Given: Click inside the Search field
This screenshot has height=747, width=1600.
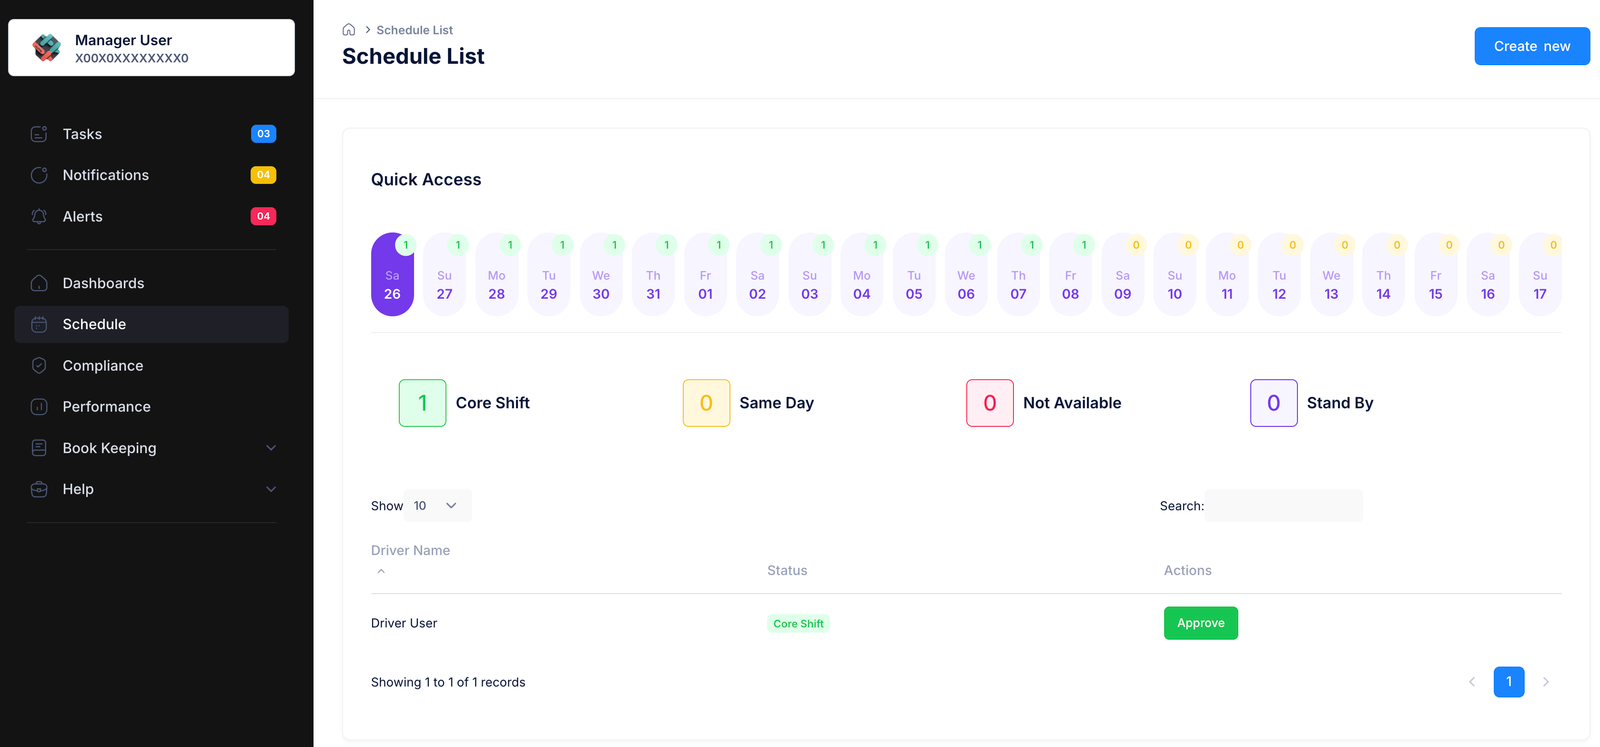Looking at the screenshot, I should (x=1283, y=505).
